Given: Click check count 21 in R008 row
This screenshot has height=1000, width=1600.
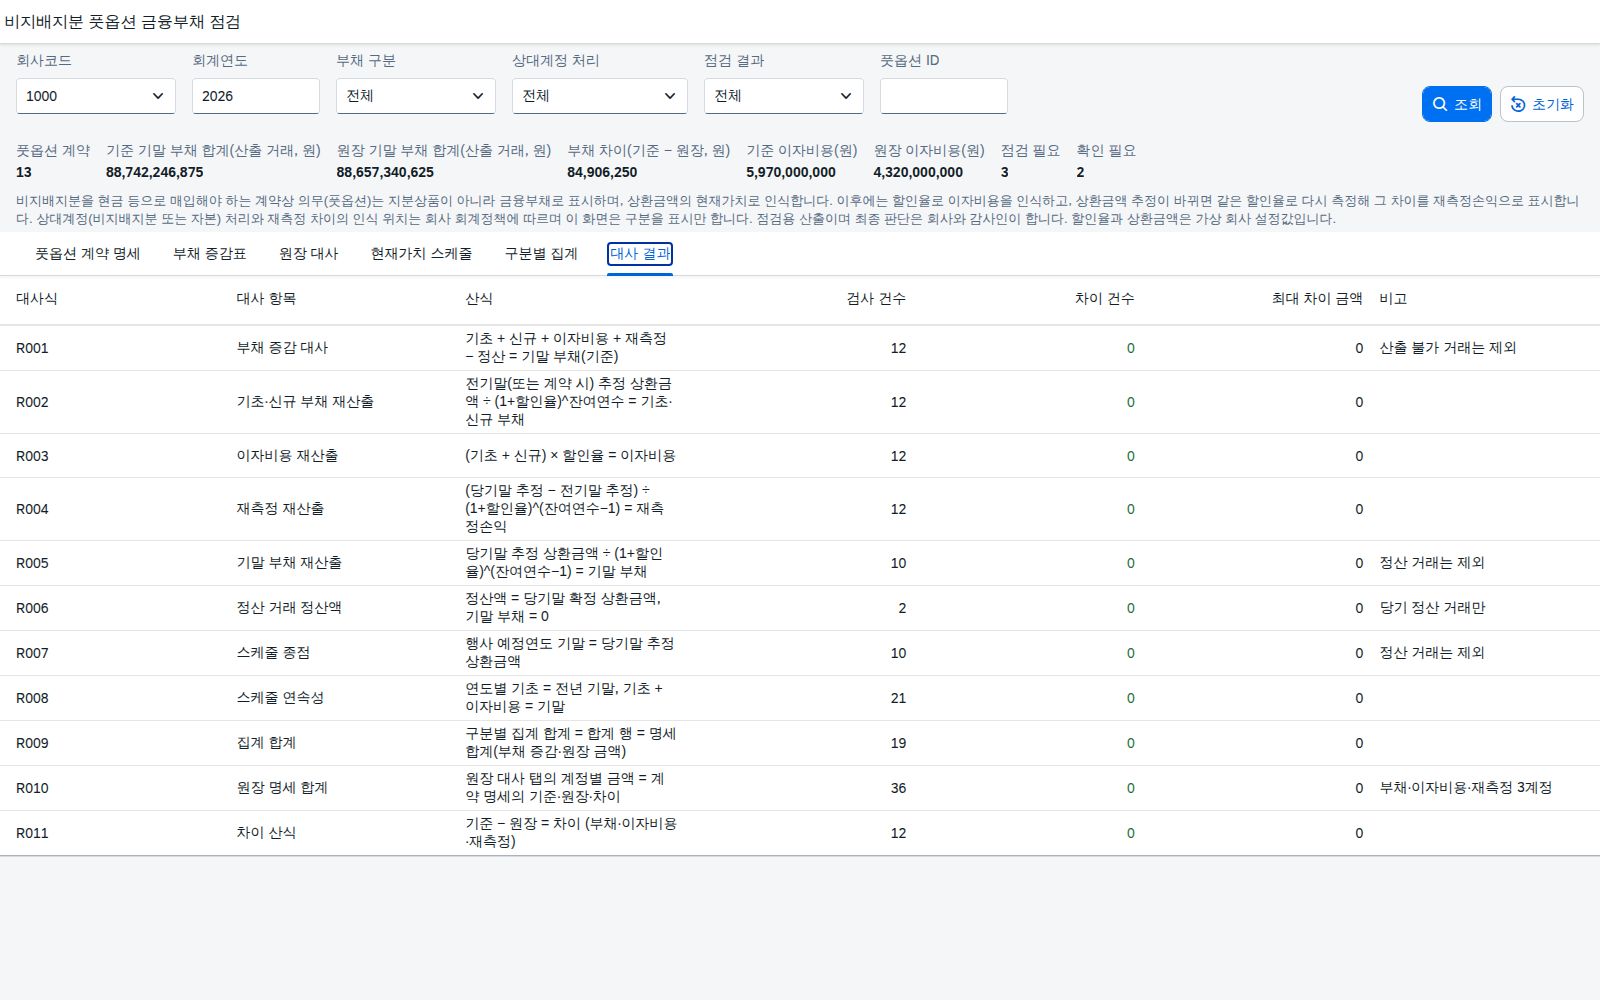Looking at the screenshot, I should coord(898,698).
